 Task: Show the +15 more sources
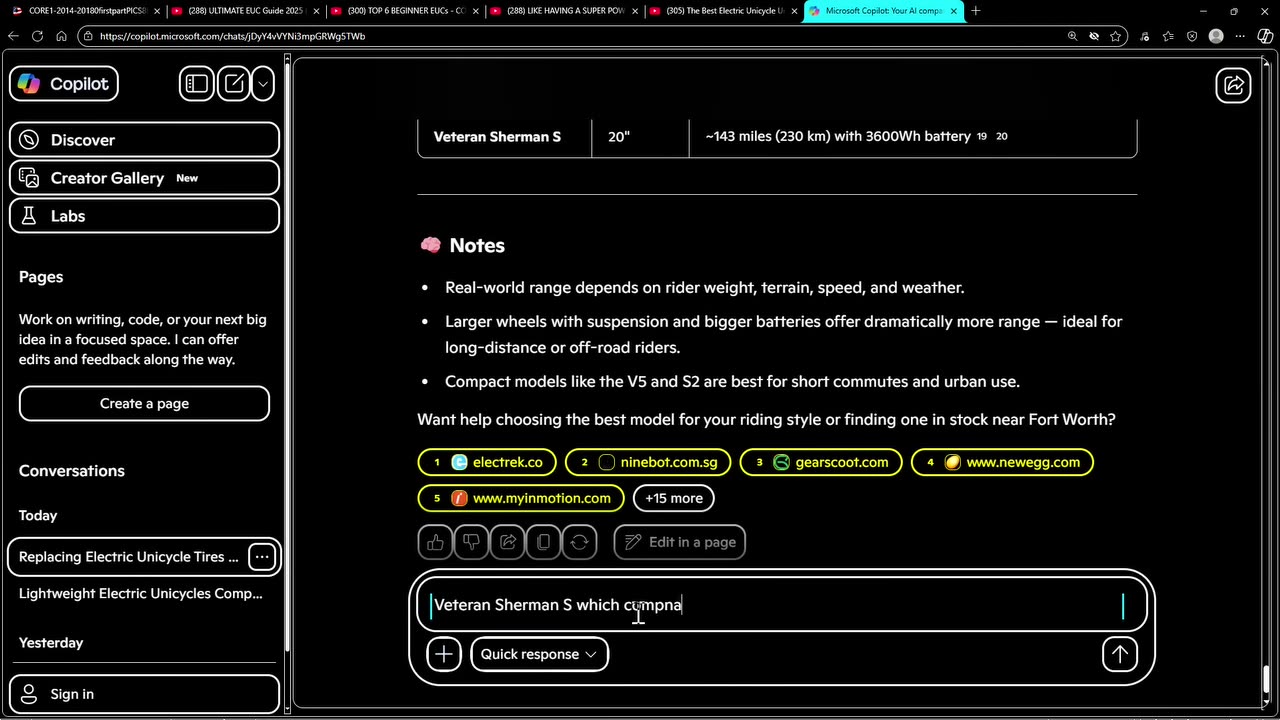click(x=674, y=498)
